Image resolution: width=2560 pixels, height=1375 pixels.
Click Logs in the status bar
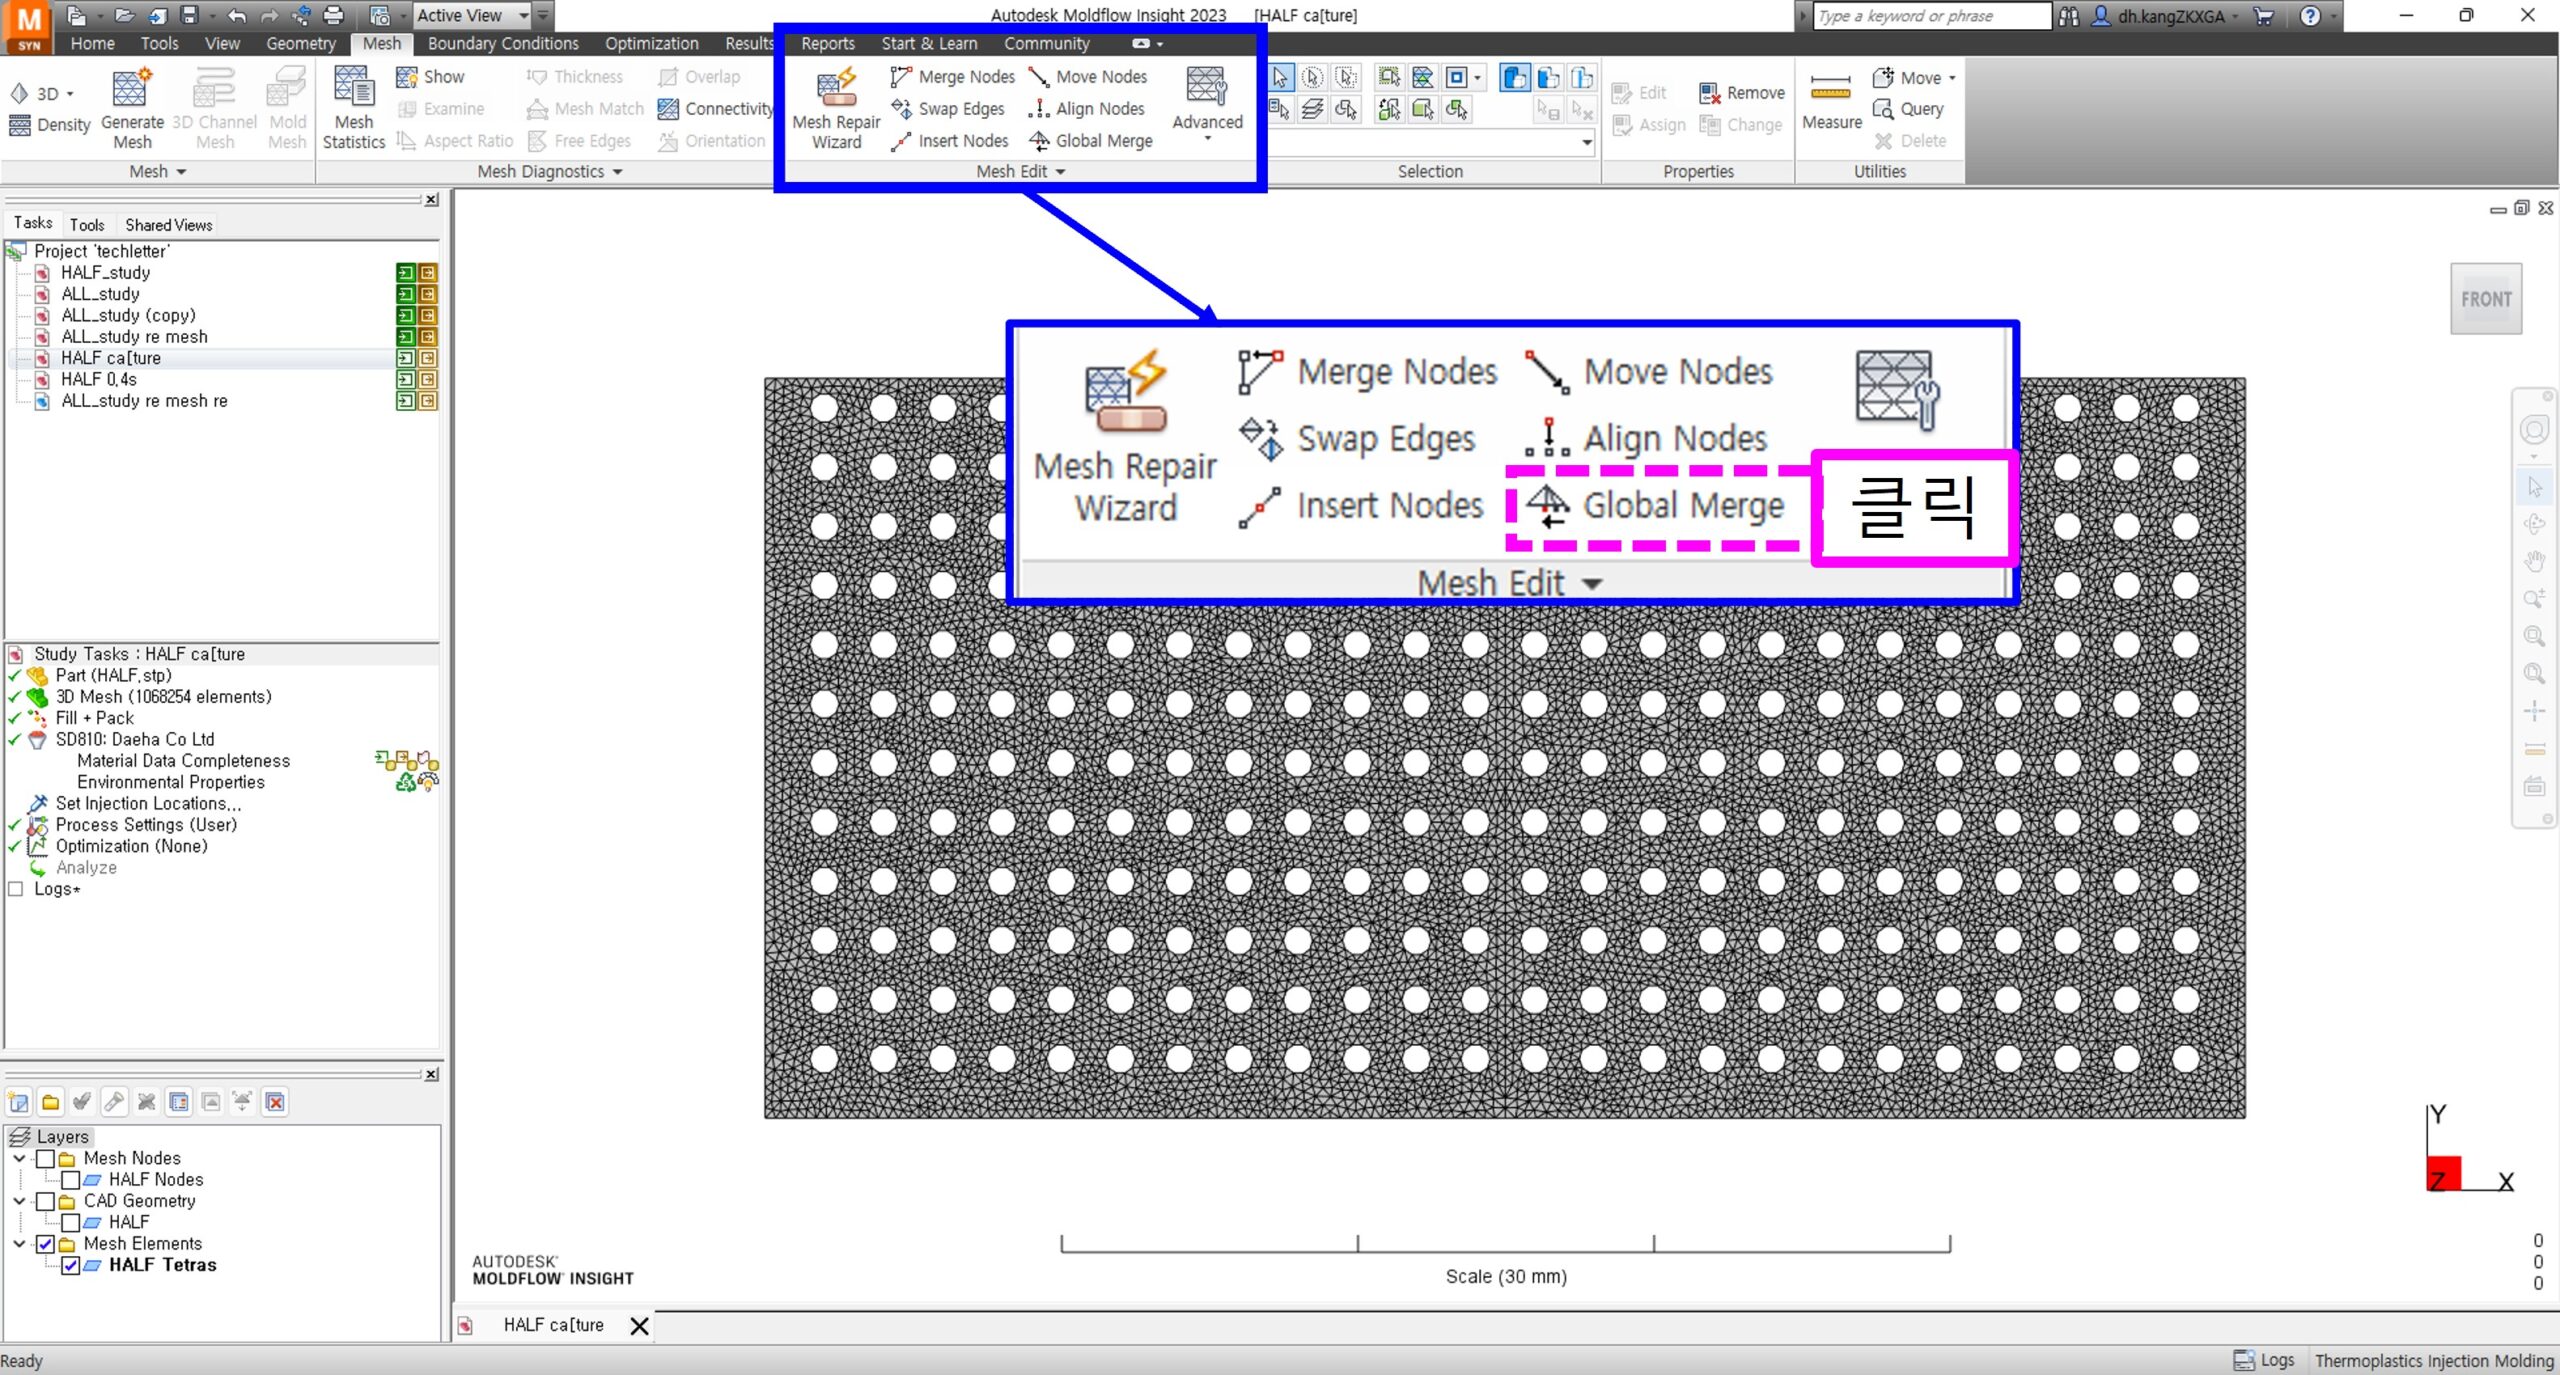tap(2265, 1360)
